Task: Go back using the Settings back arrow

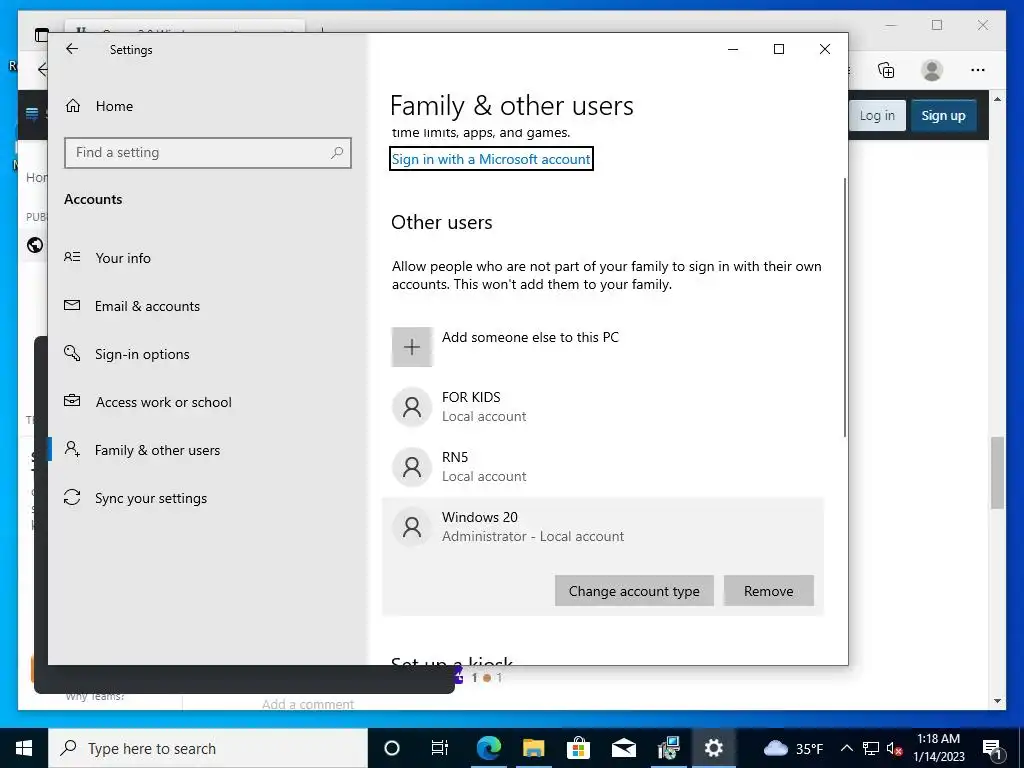Action: tap(72, 49)
